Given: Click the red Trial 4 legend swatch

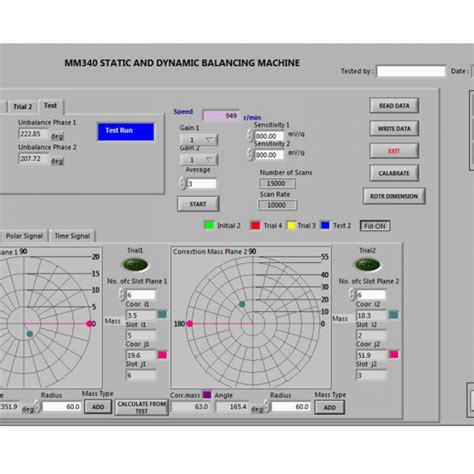Looking at the screenshot, I should coord(255,225).
